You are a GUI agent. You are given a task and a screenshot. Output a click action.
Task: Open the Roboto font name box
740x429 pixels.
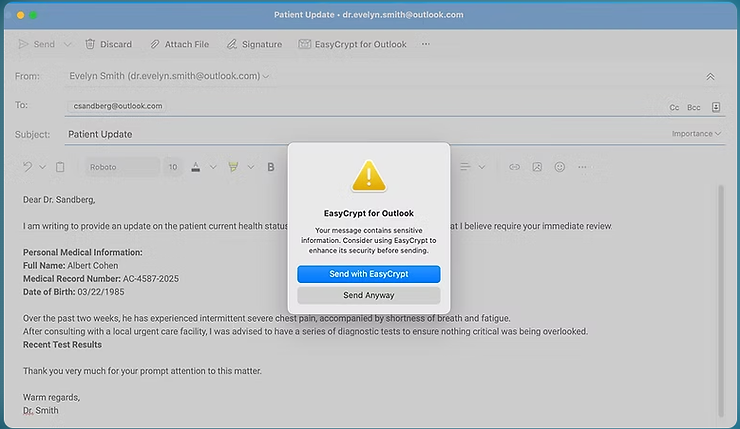[x=122, y=167]
